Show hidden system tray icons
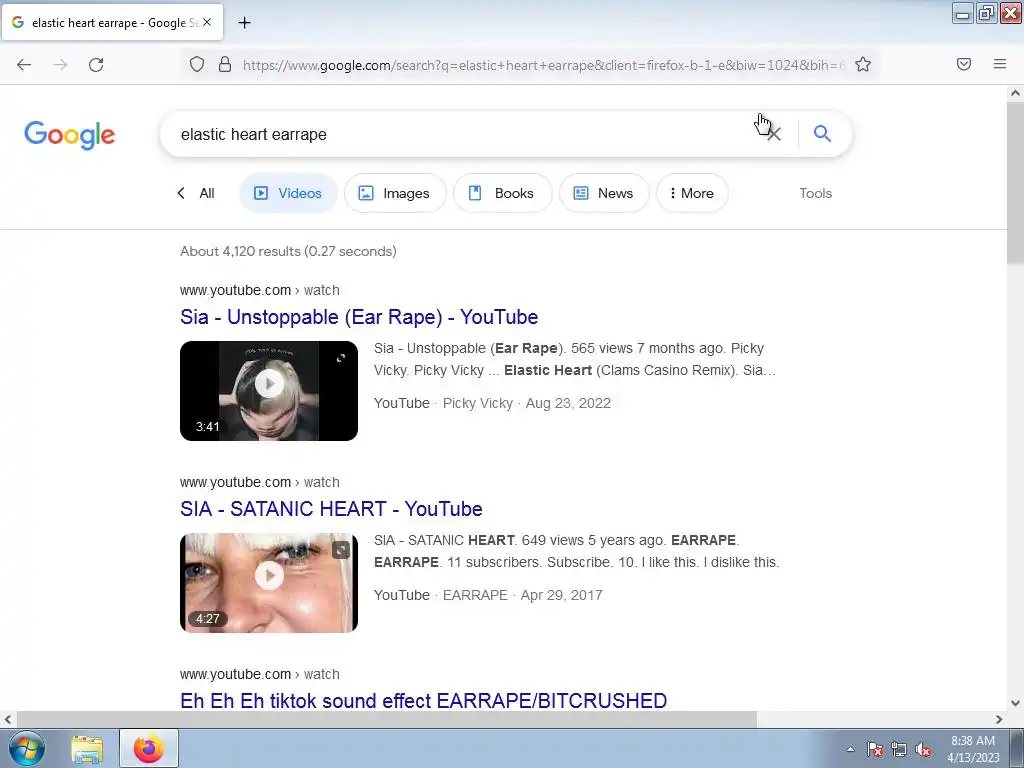This screenshot has height=768, width=1024. 850,749
